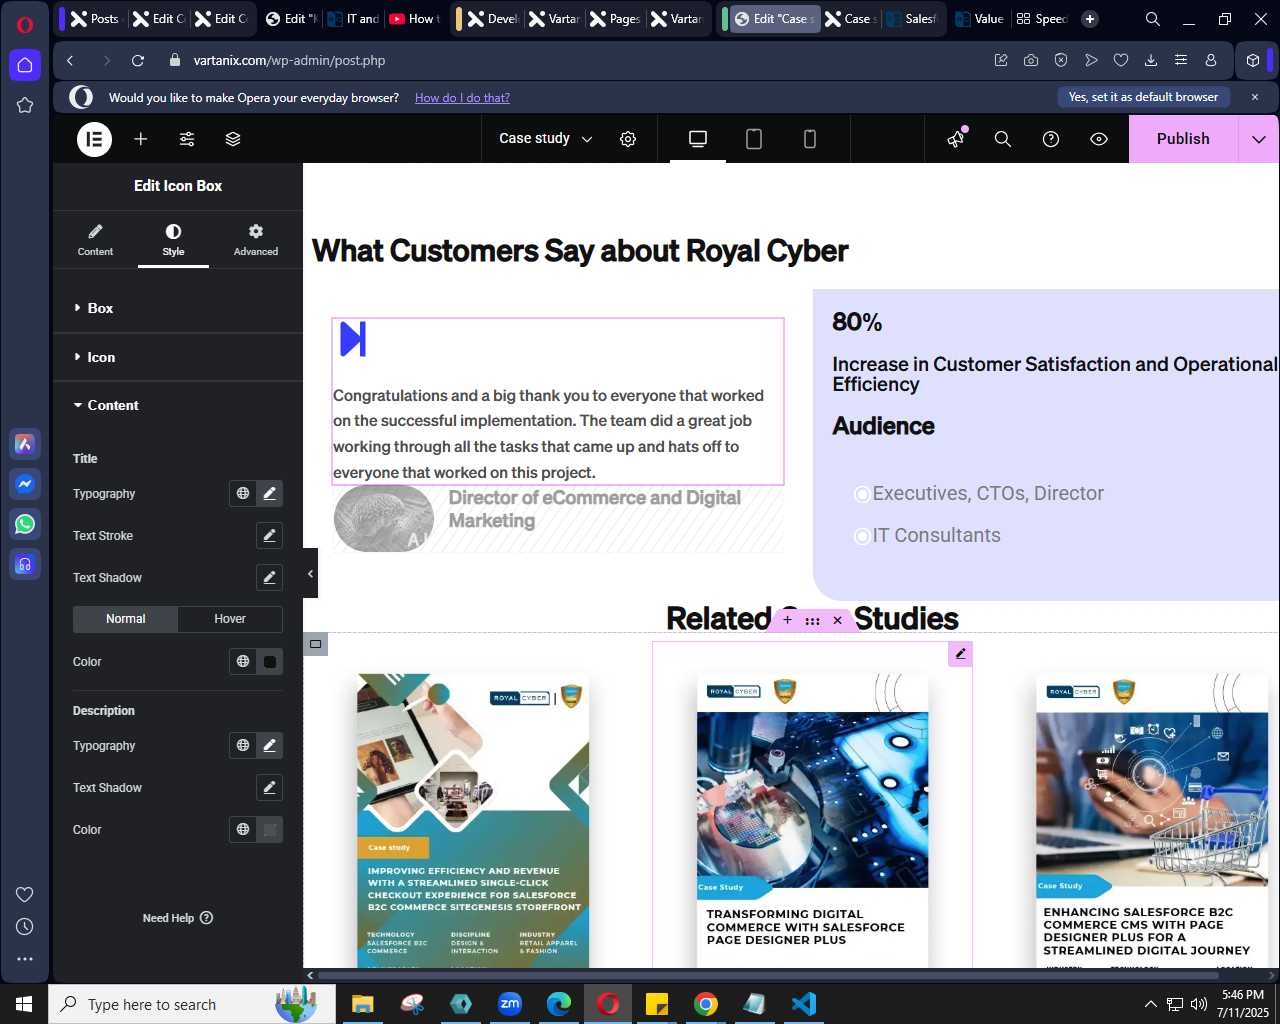
Task: Open the Description Color swatch
Action: point(269,830)
